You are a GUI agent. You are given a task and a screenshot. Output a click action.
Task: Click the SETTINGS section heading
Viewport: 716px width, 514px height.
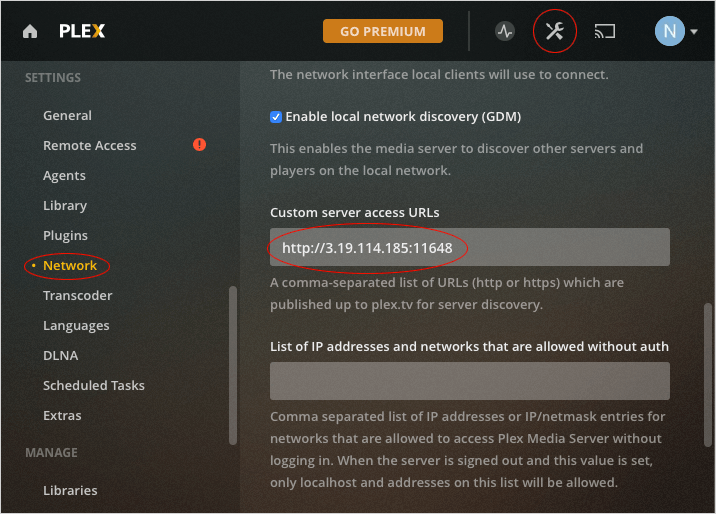[x=53, y=78]
